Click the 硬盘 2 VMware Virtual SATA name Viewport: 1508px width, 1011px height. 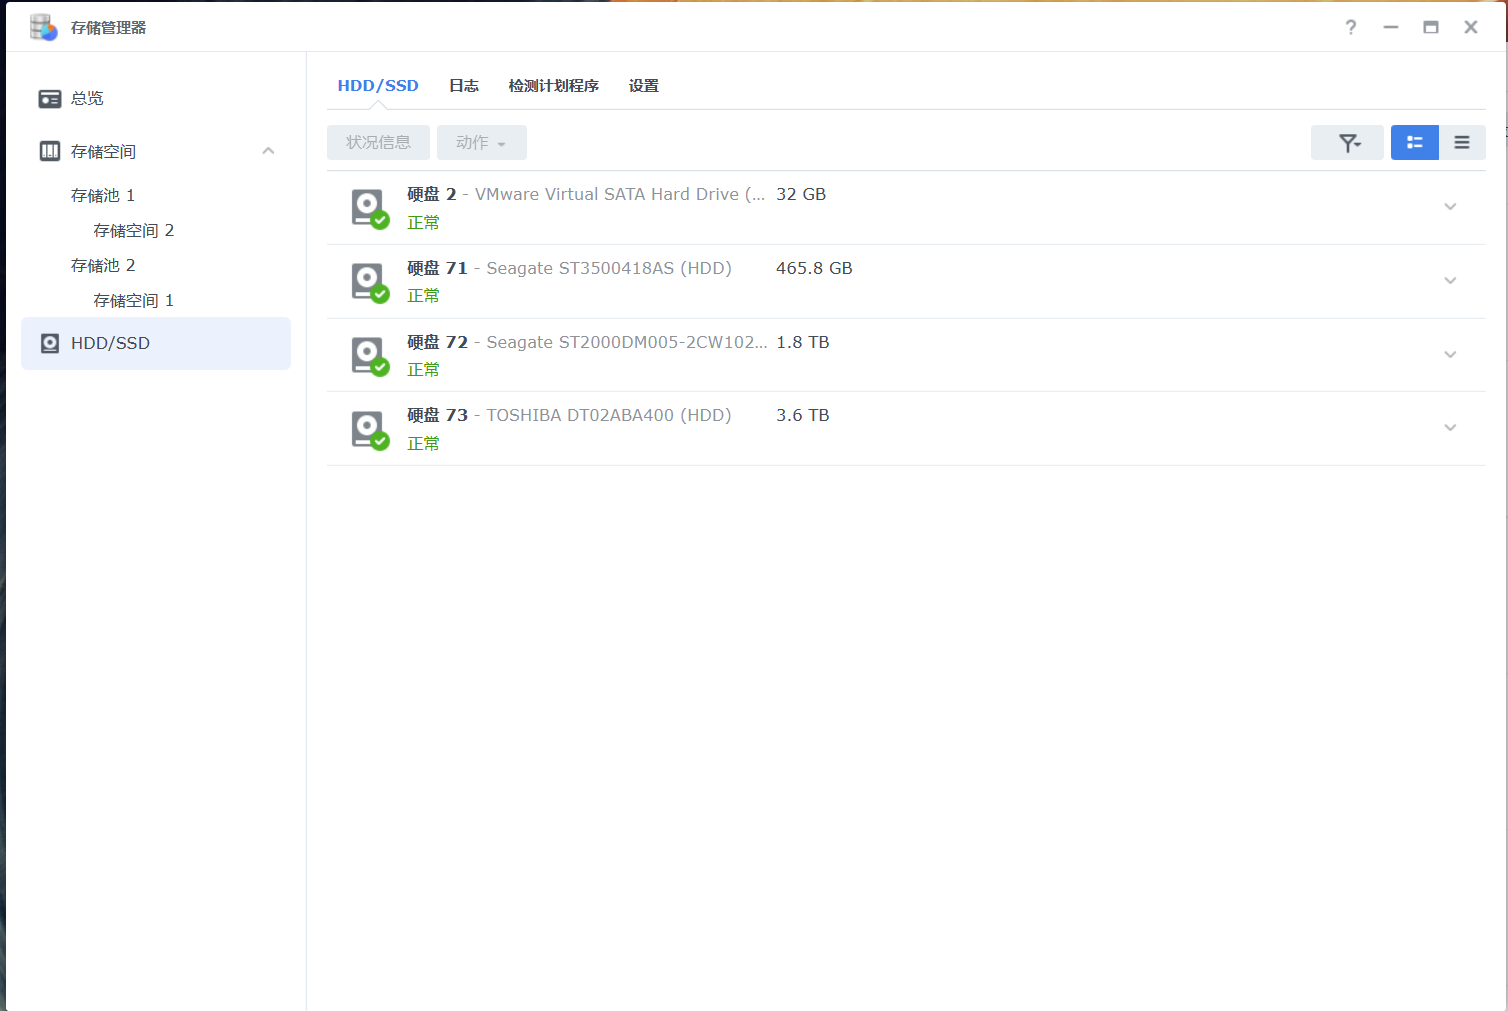click(x=586, y=195)
